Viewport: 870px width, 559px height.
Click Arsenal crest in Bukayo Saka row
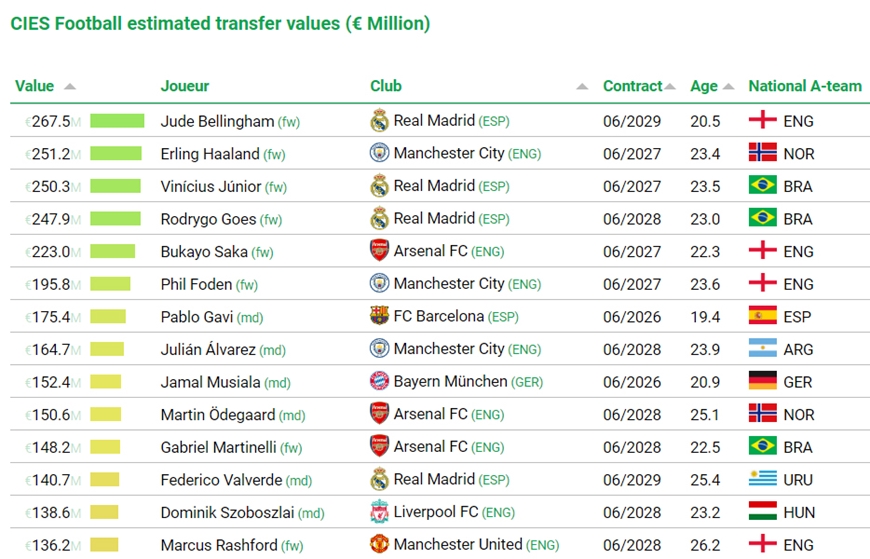380,251
